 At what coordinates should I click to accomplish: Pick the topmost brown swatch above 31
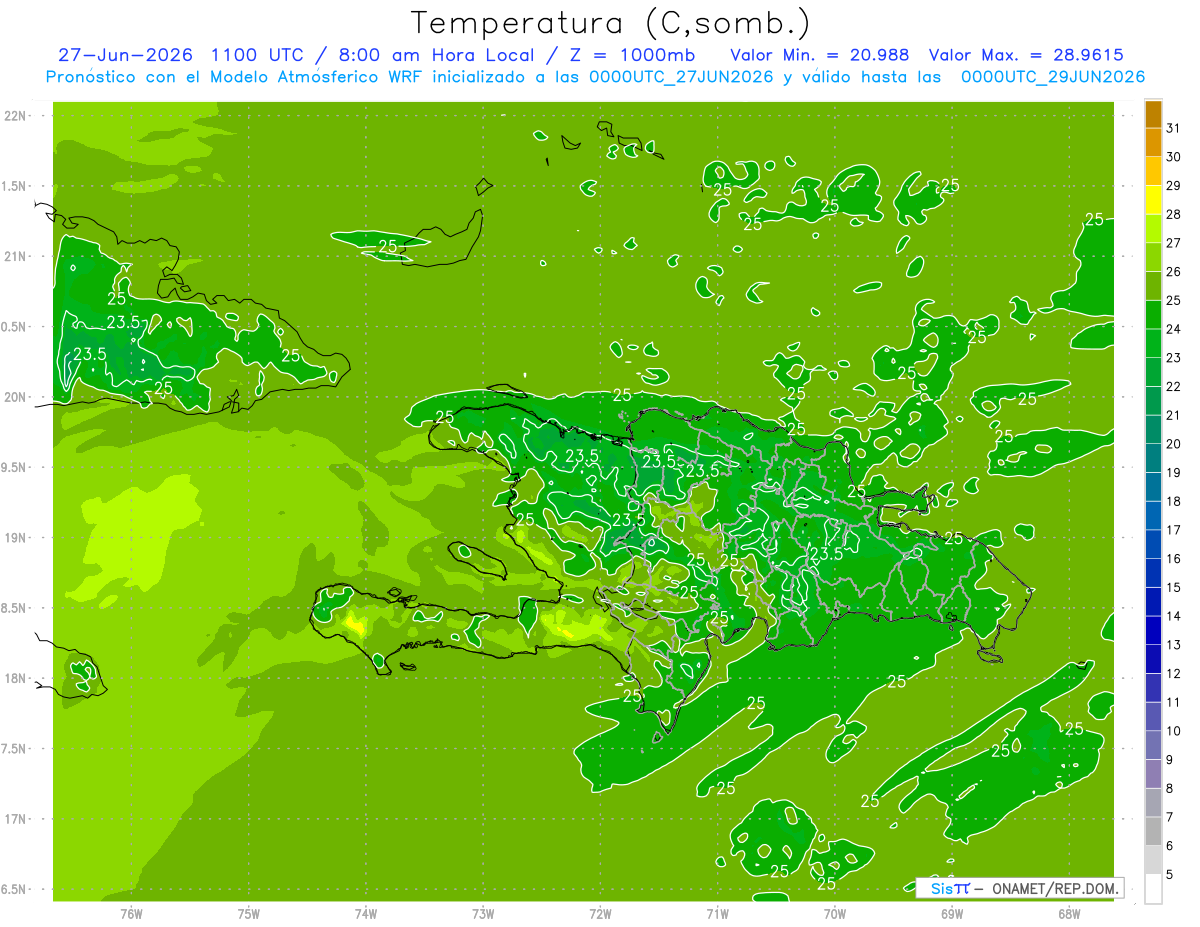[x=1153, y=115]
